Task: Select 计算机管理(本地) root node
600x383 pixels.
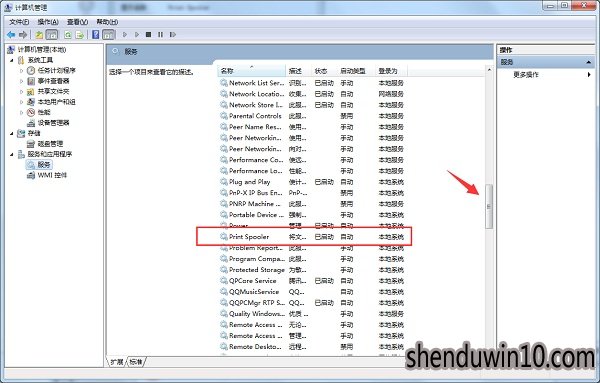Action: point(42,49)
